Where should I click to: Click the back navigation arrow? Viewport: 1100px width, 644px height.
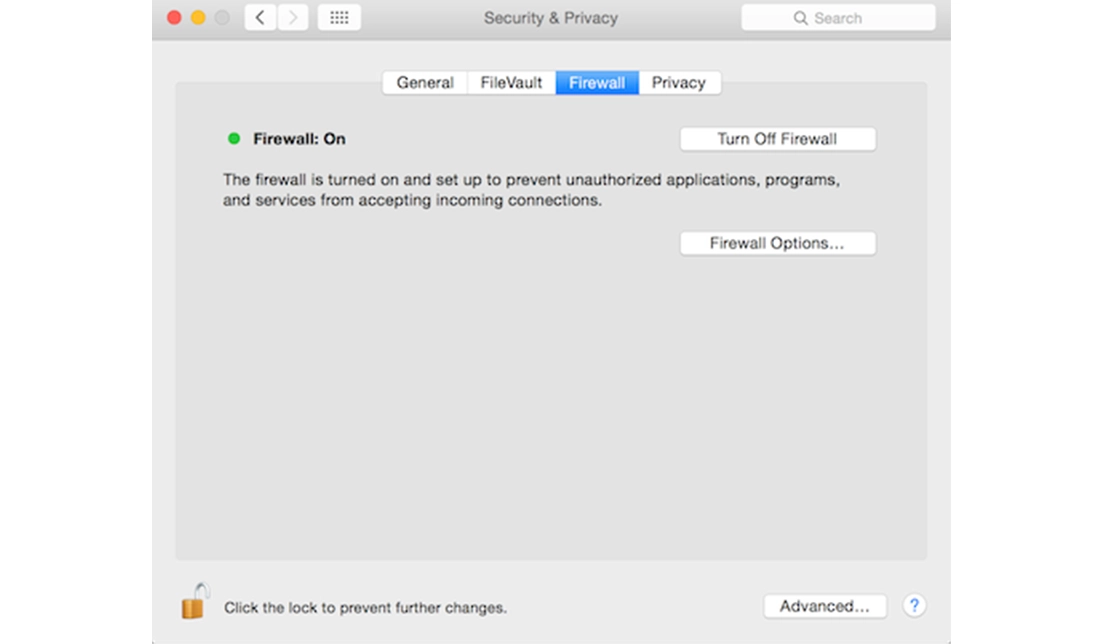coord(260,18)
